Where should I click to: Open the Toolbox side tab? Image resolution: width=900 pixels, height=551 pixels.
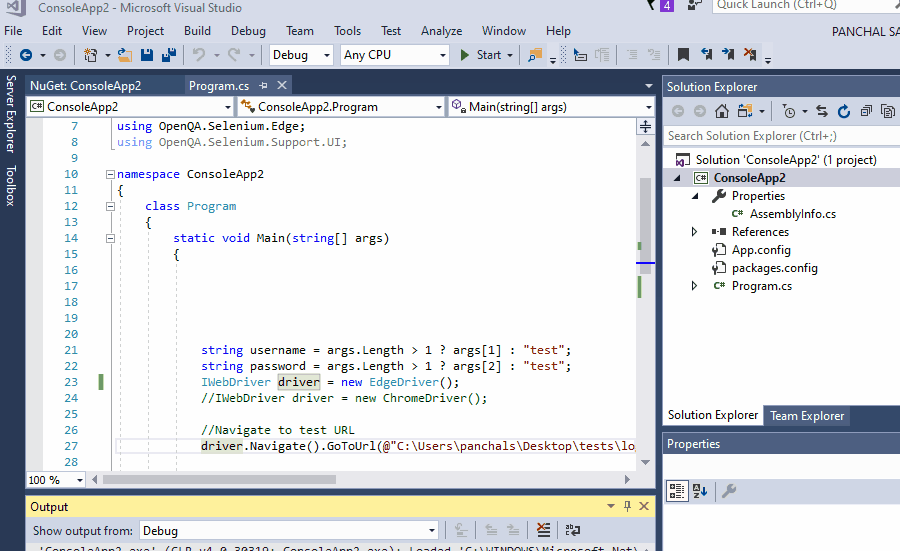[x=10, y=186]
